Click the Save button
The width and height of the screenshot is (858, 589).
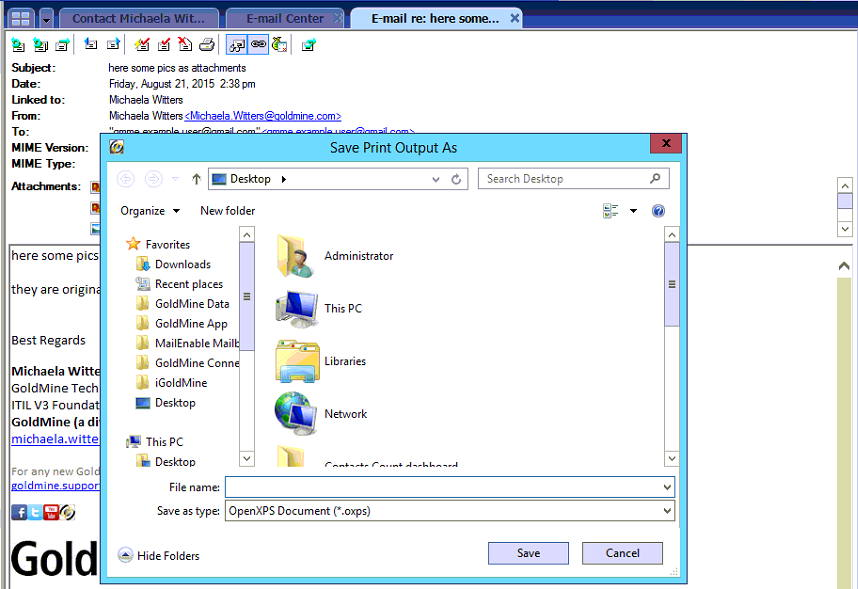coord(528,553)
